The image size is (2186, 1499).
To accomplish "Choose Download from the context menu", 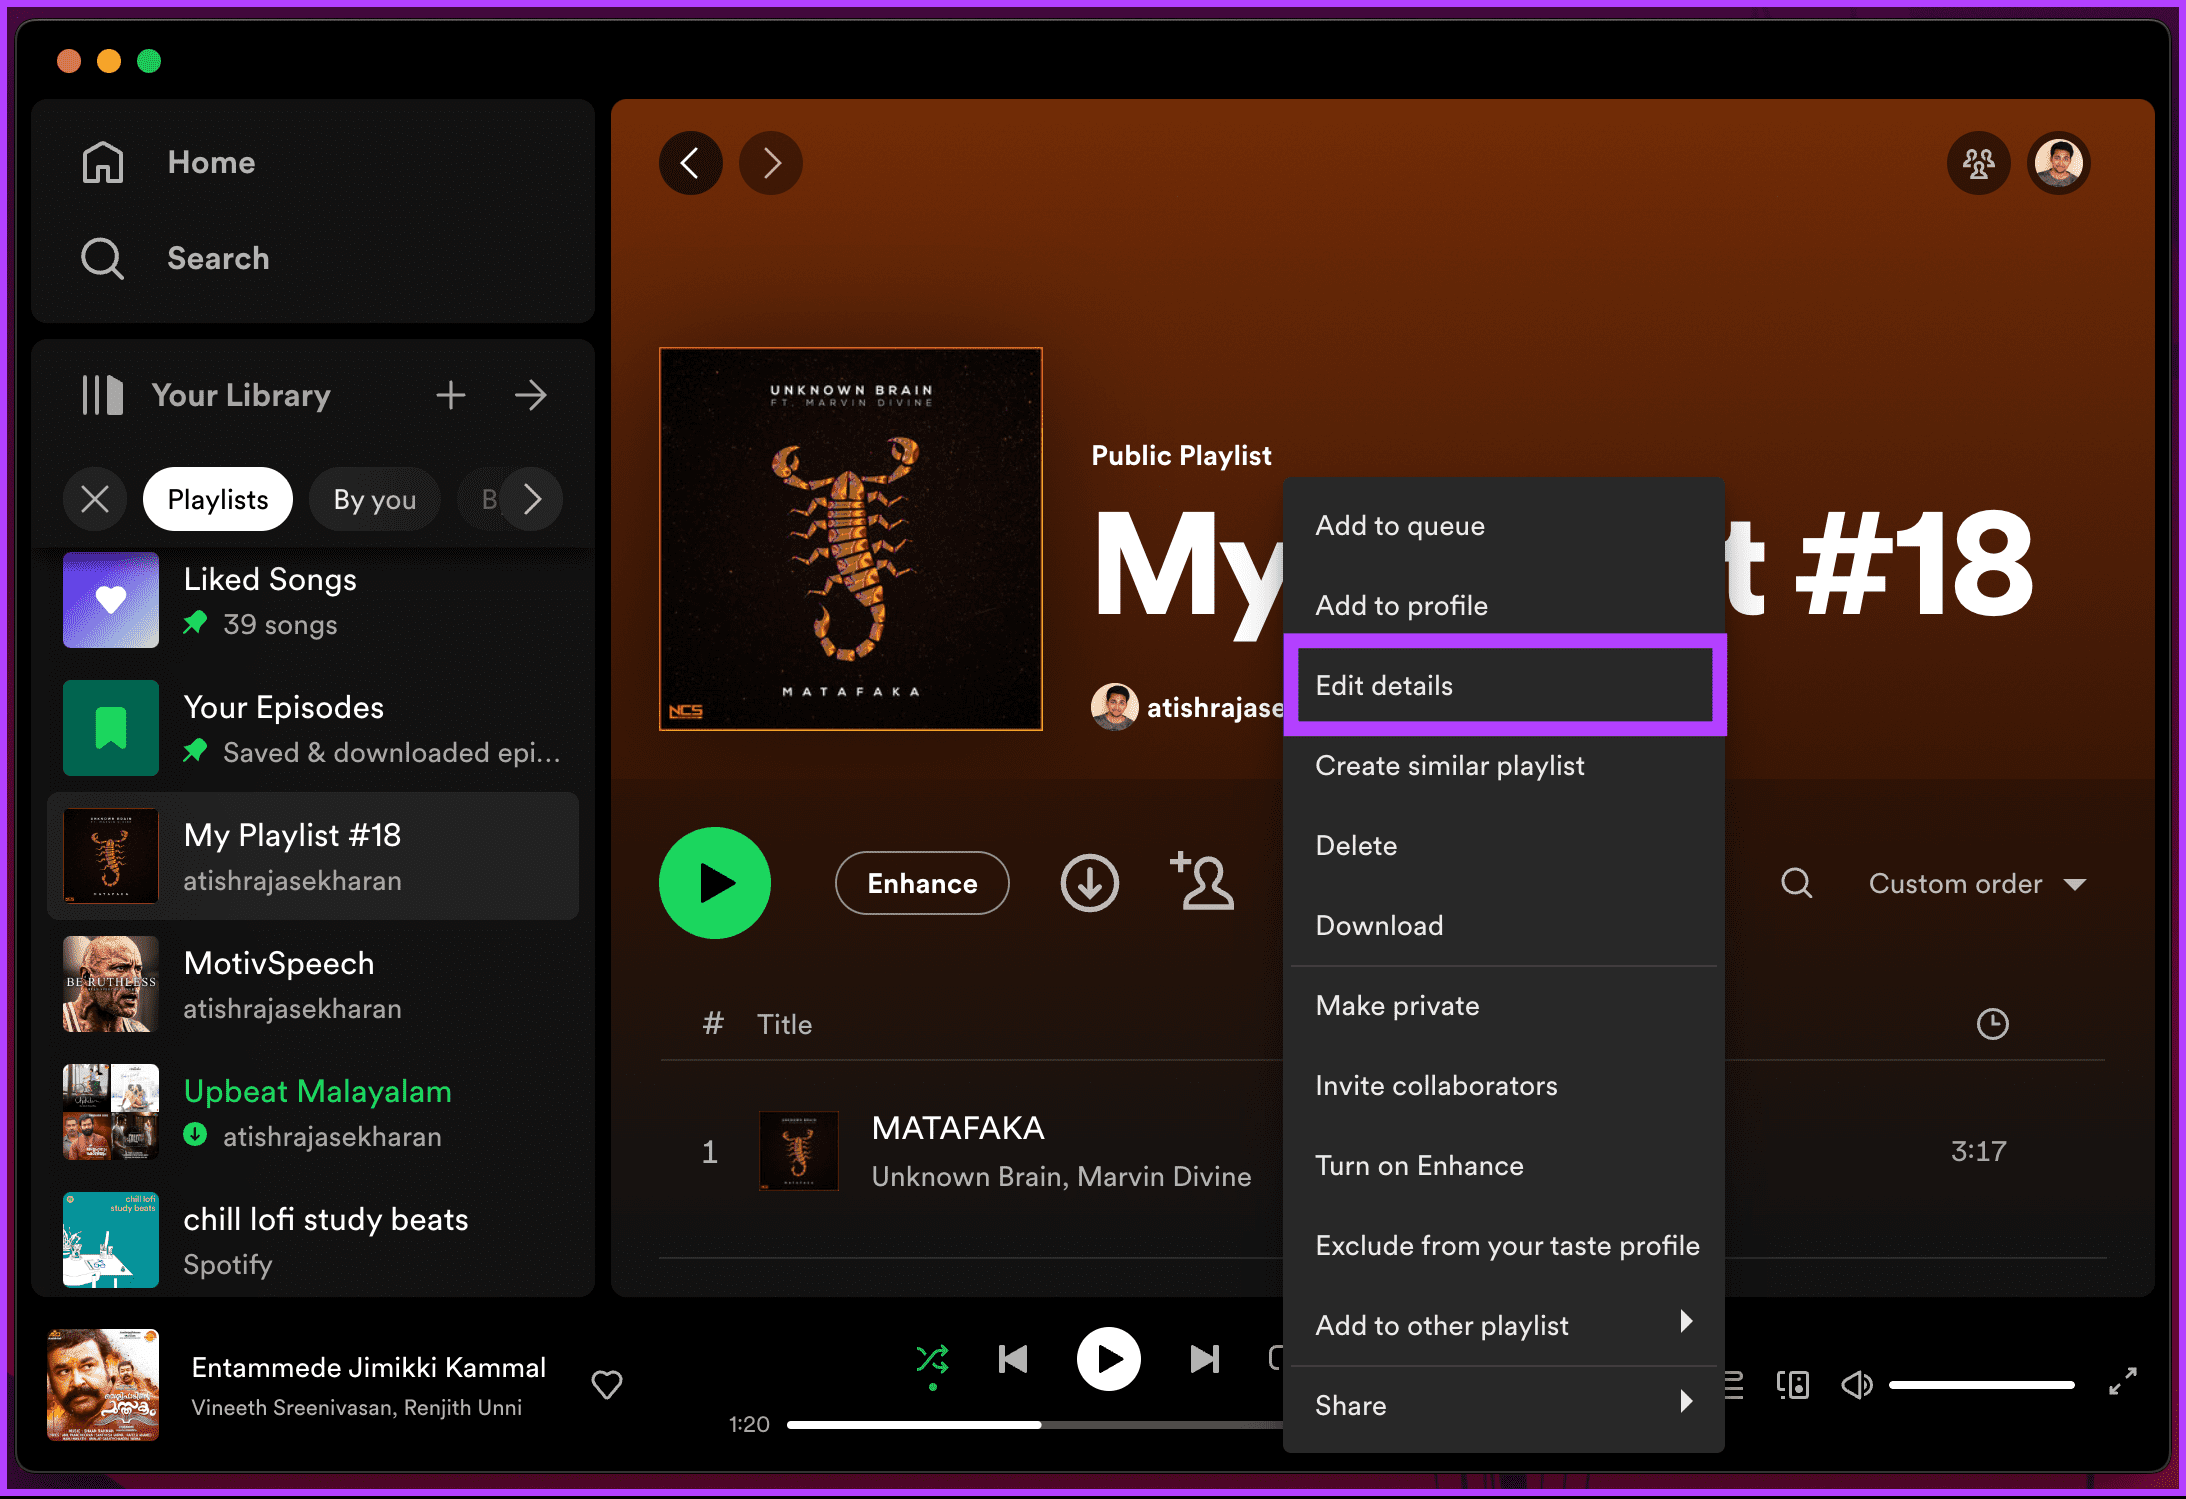I will tap(1504, 925).
